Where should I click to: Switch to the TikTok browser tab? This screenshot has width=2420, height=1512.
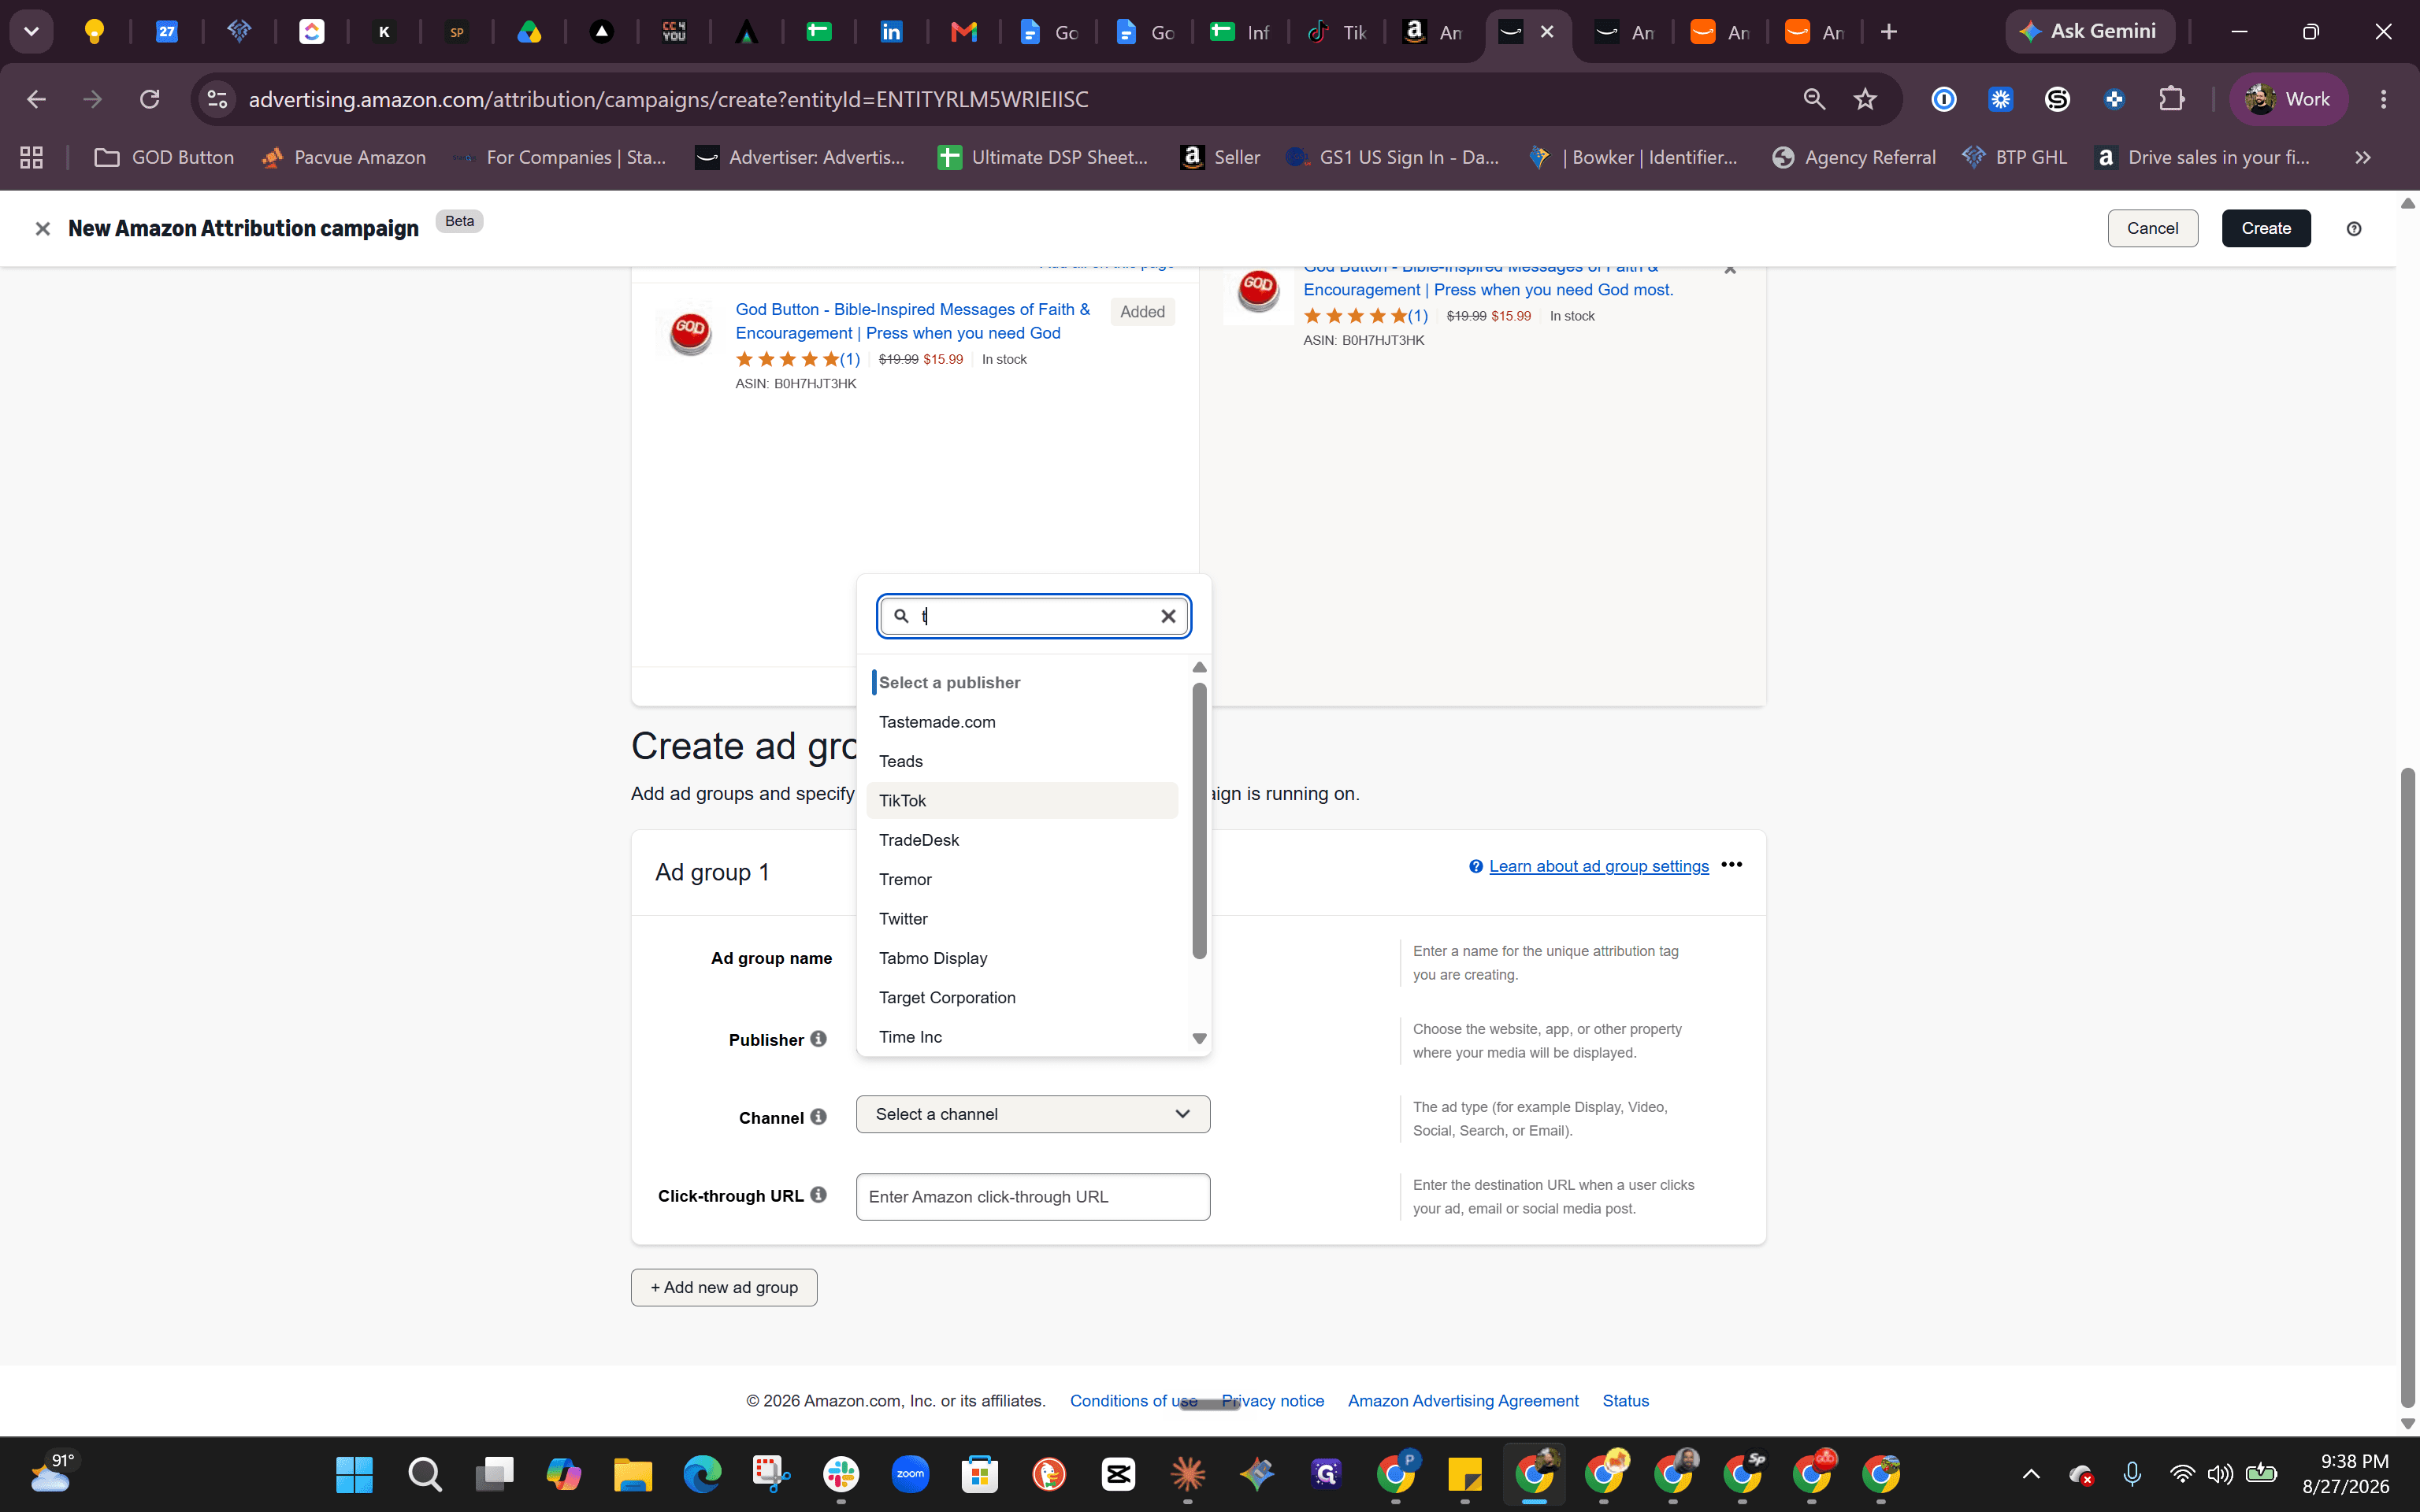pos(1338,32)
